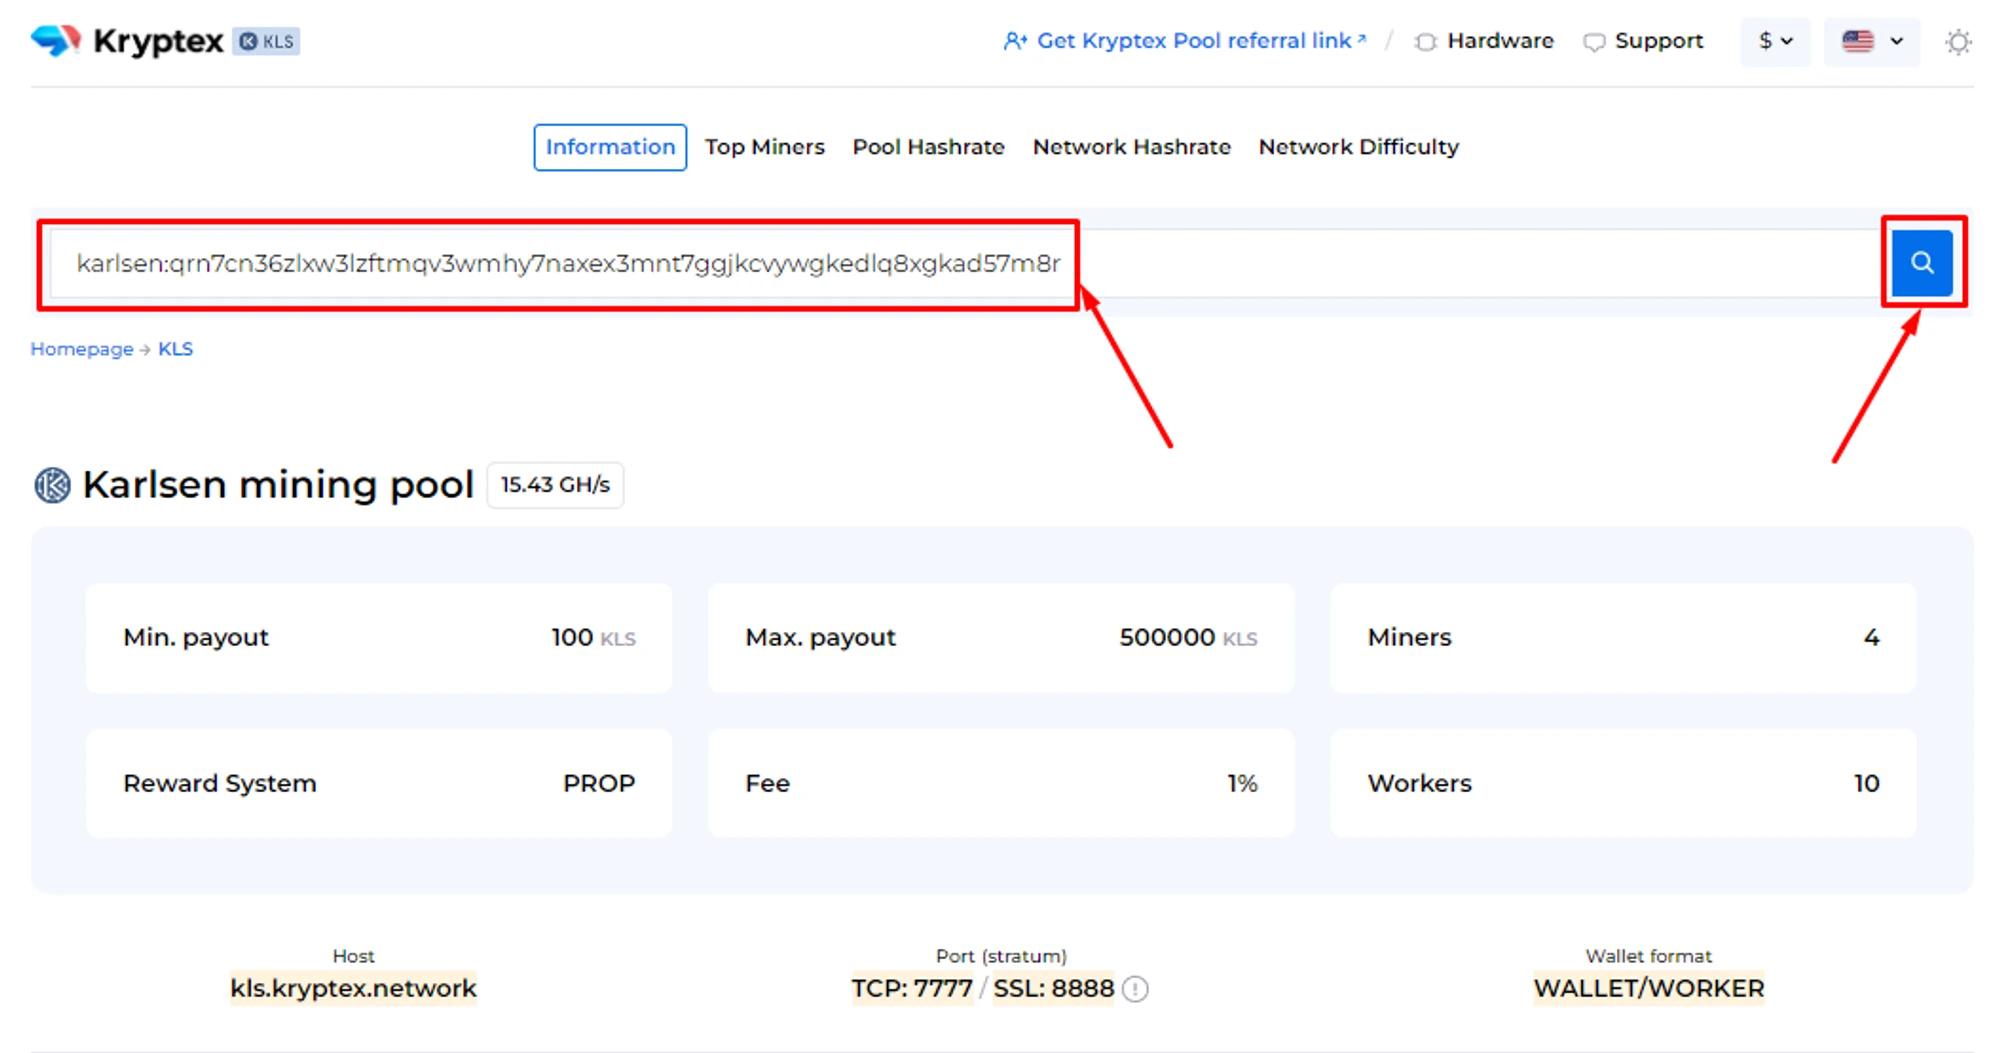
Task: Expand the language flag selector
Action: [x=1872, y=41]
